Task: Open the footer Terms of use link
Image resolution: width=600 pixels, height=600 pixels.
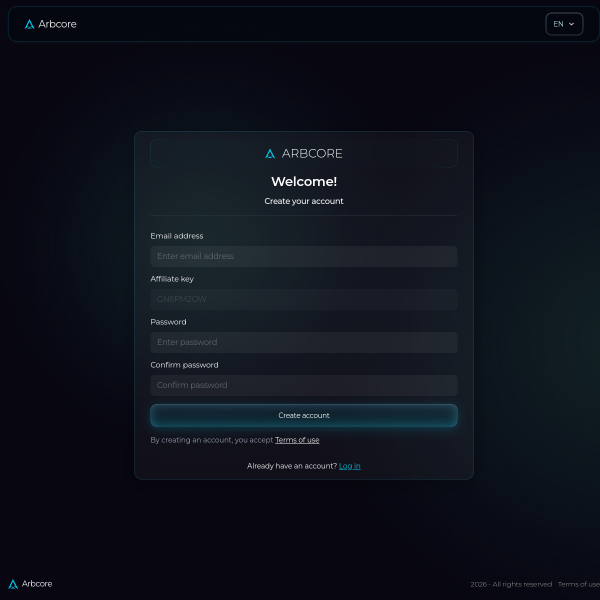Action: click(579, 584)
